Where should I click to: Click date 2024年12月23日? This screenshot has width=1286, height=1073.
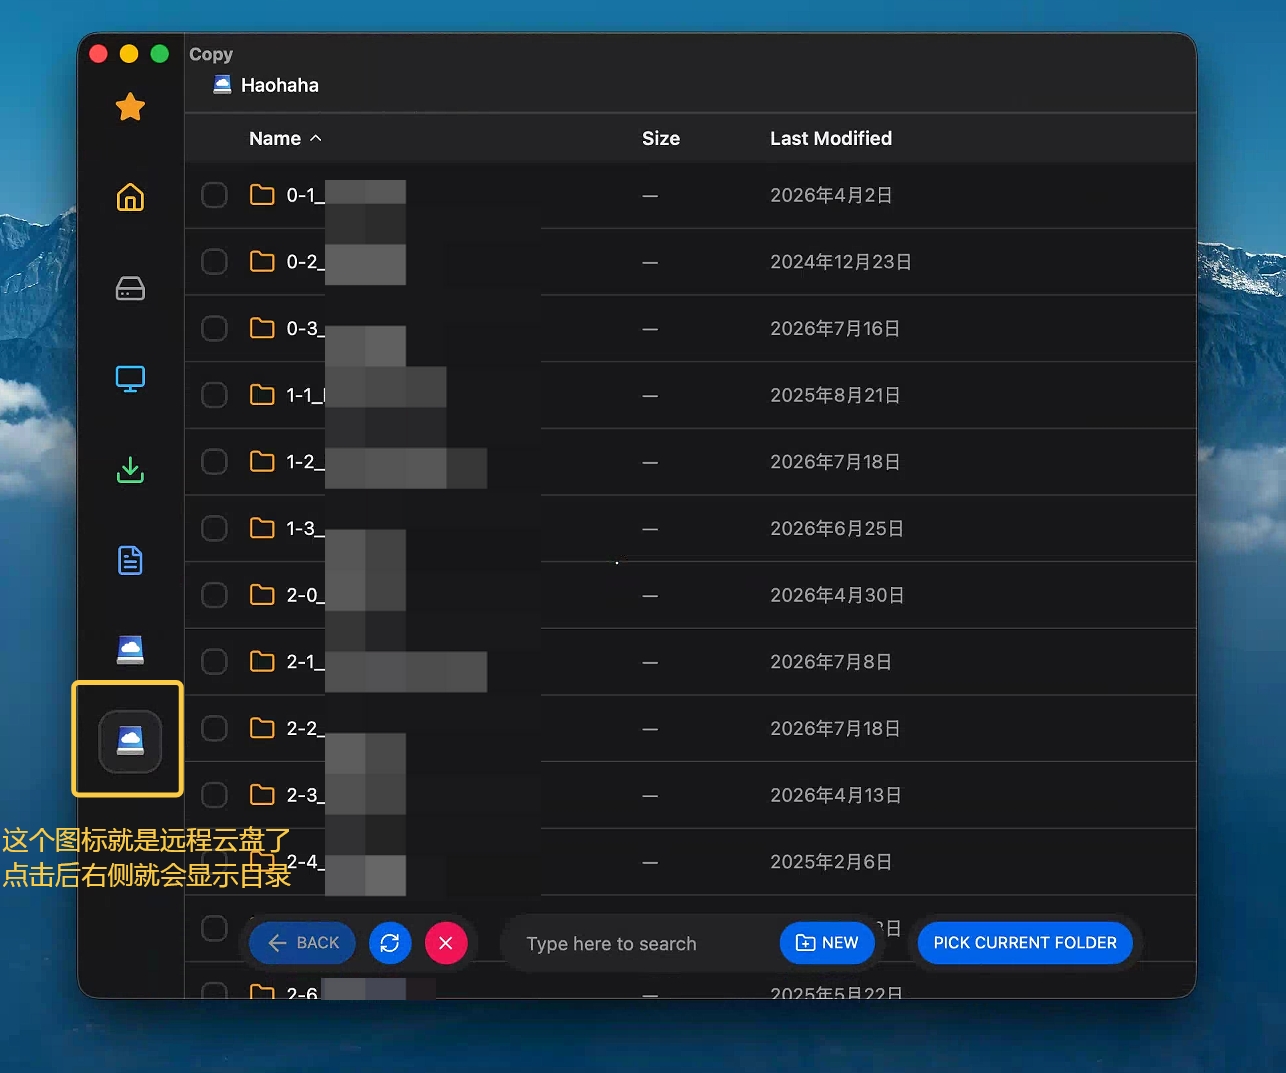841,261
